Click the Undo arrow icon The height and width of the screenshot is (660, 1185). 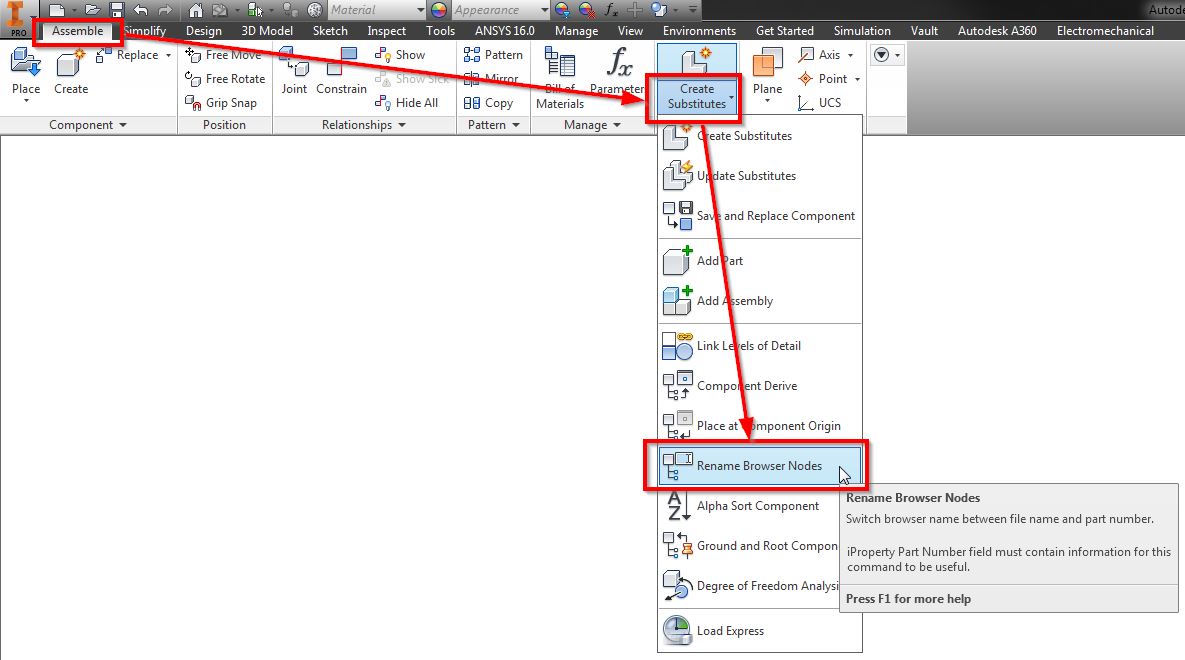[x=141, y=10]
